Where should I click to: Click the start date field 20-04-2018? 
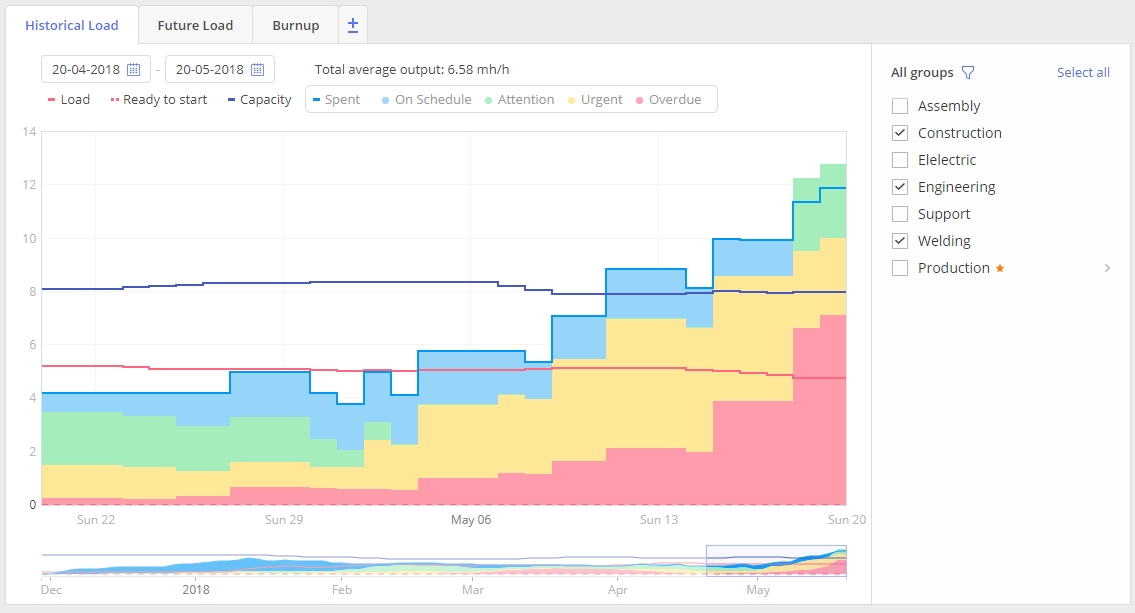click(85, 70)
